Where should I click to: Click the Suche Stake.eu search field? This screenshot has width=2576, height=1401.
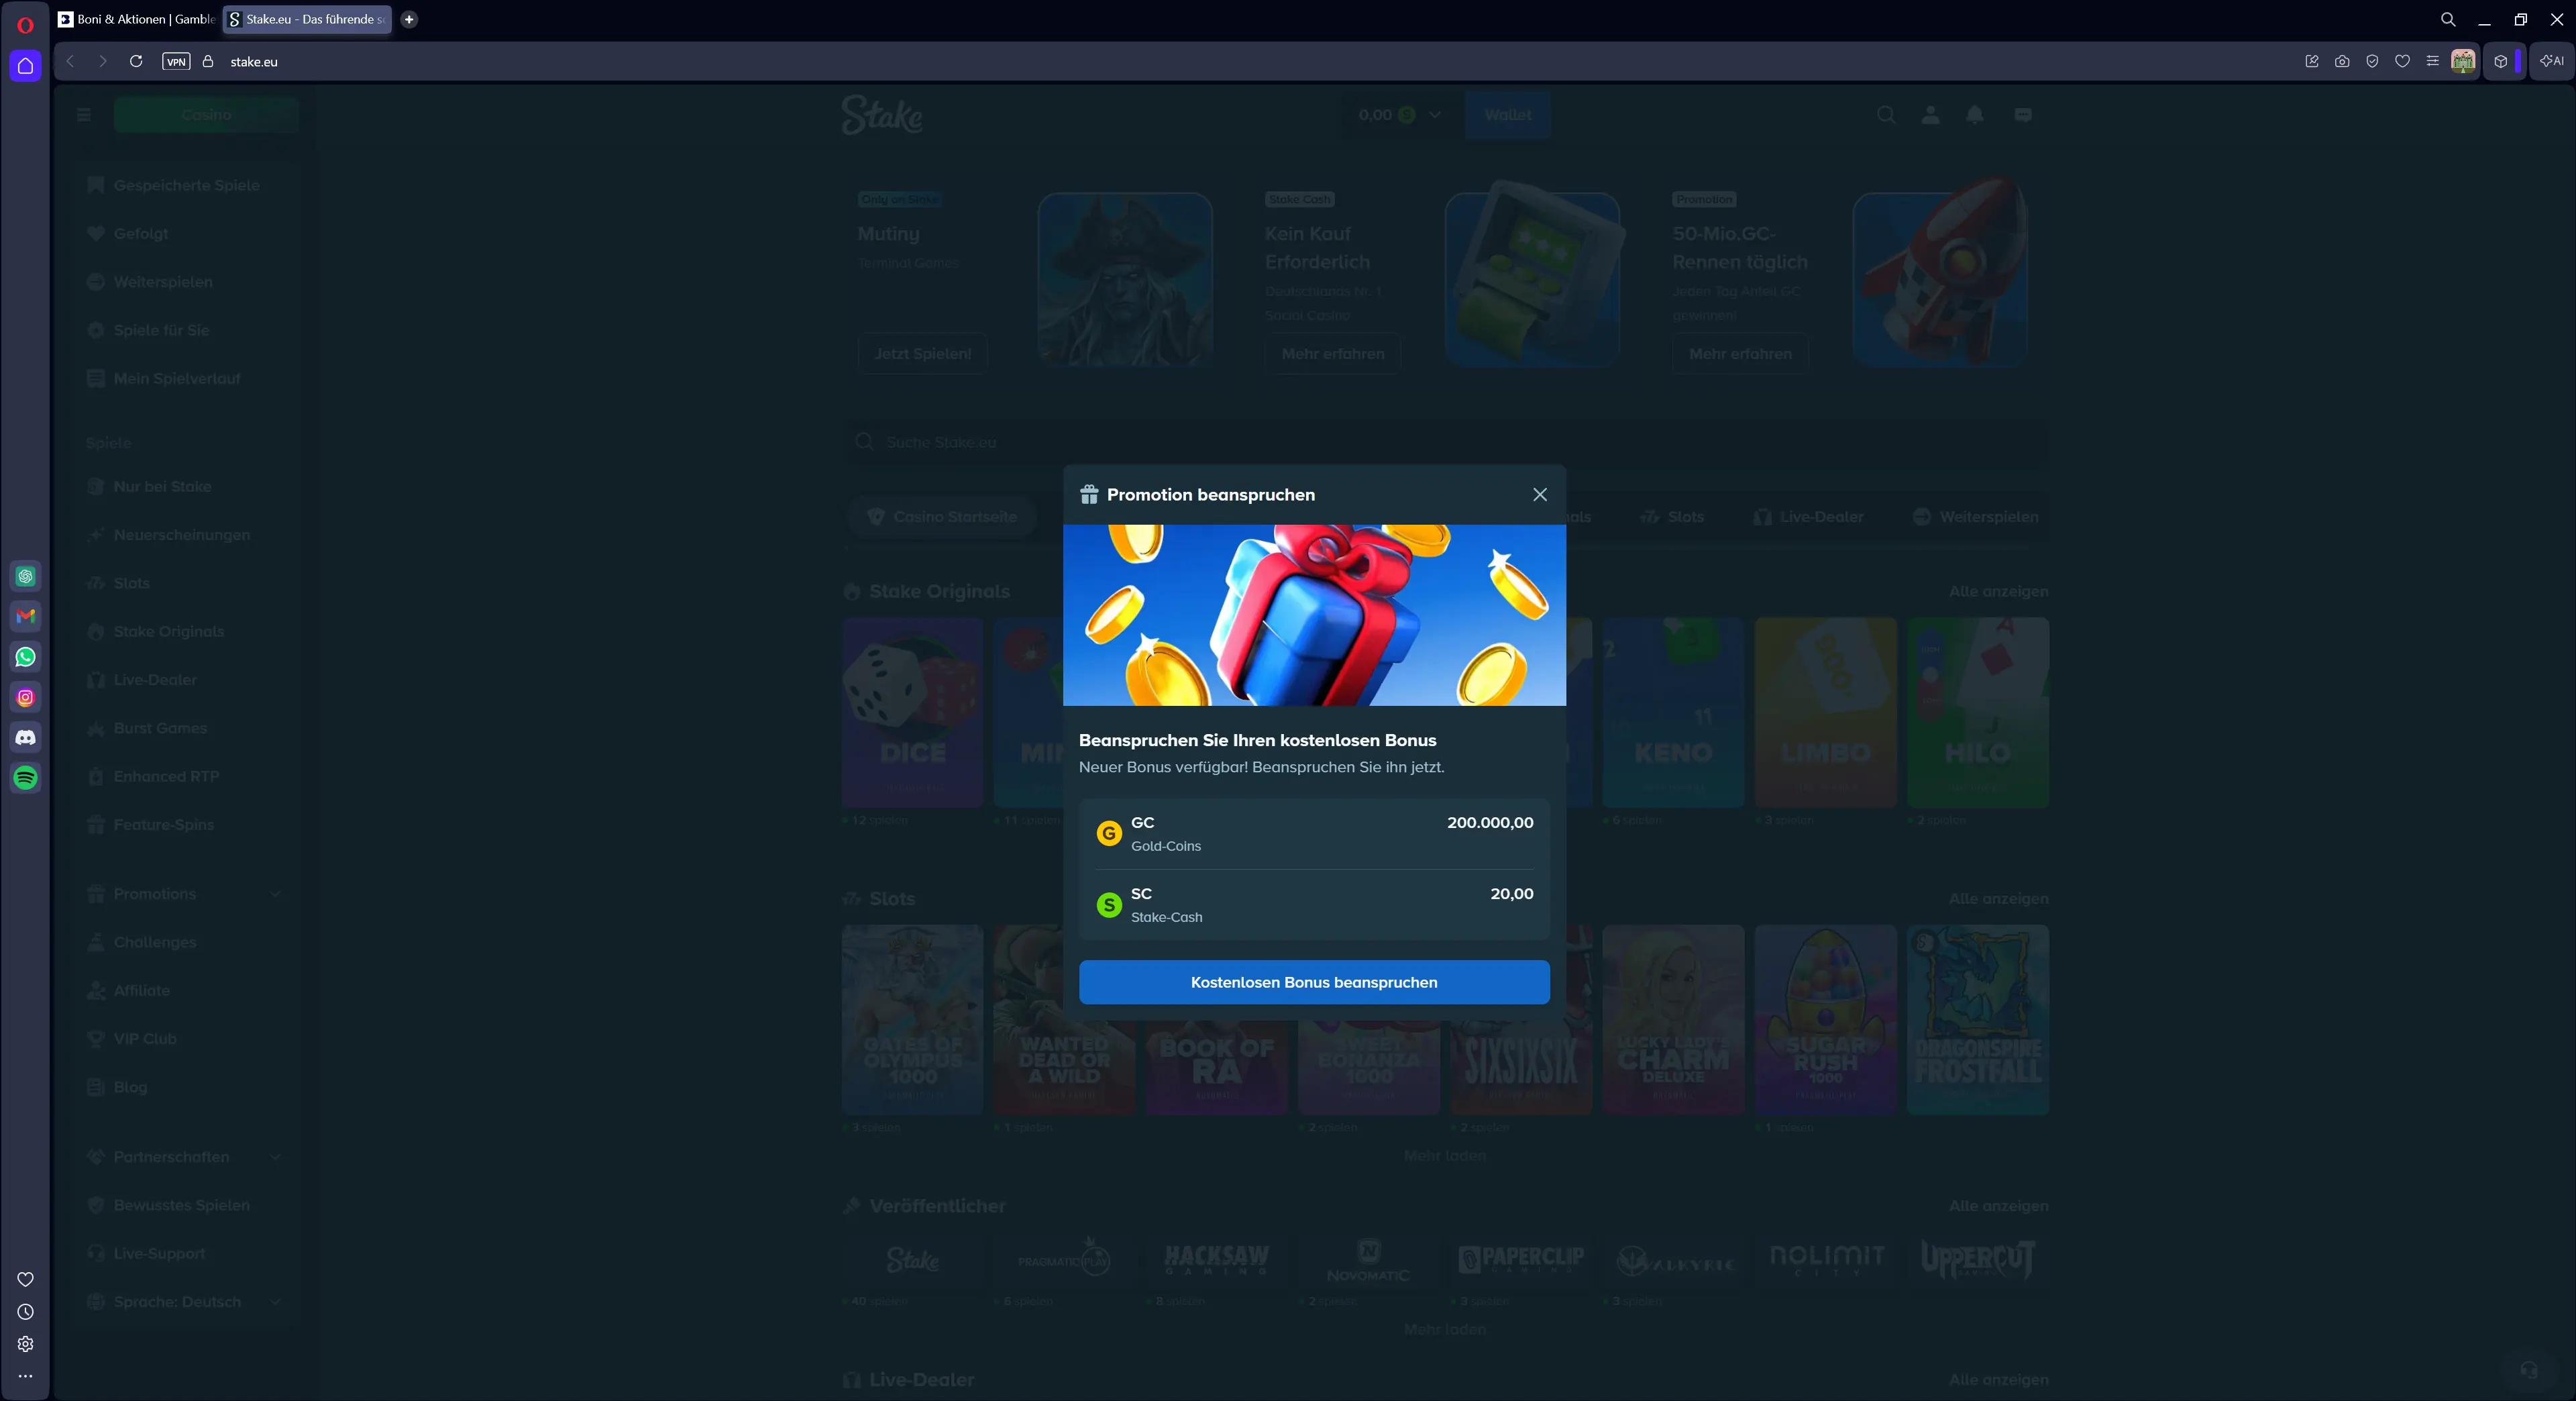[x=1445, y=442]
